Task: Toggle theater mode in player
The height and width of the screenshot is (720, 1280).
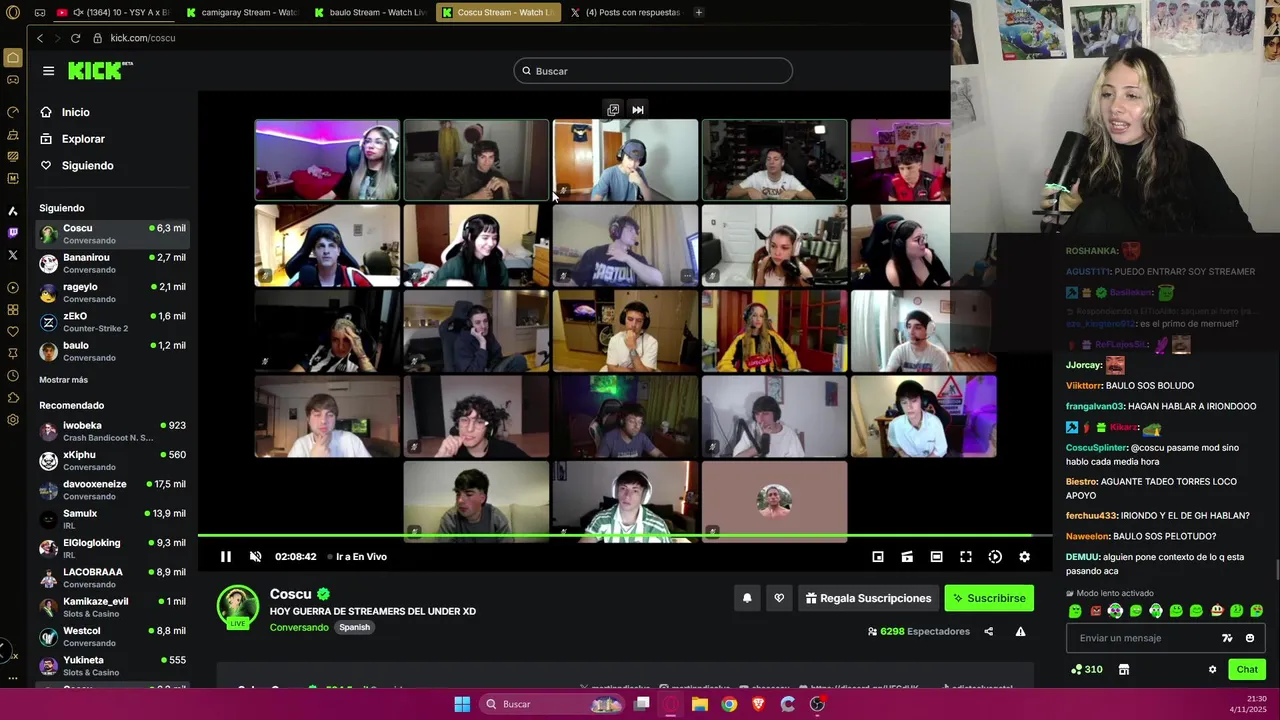Action: [x=936, y=557]
